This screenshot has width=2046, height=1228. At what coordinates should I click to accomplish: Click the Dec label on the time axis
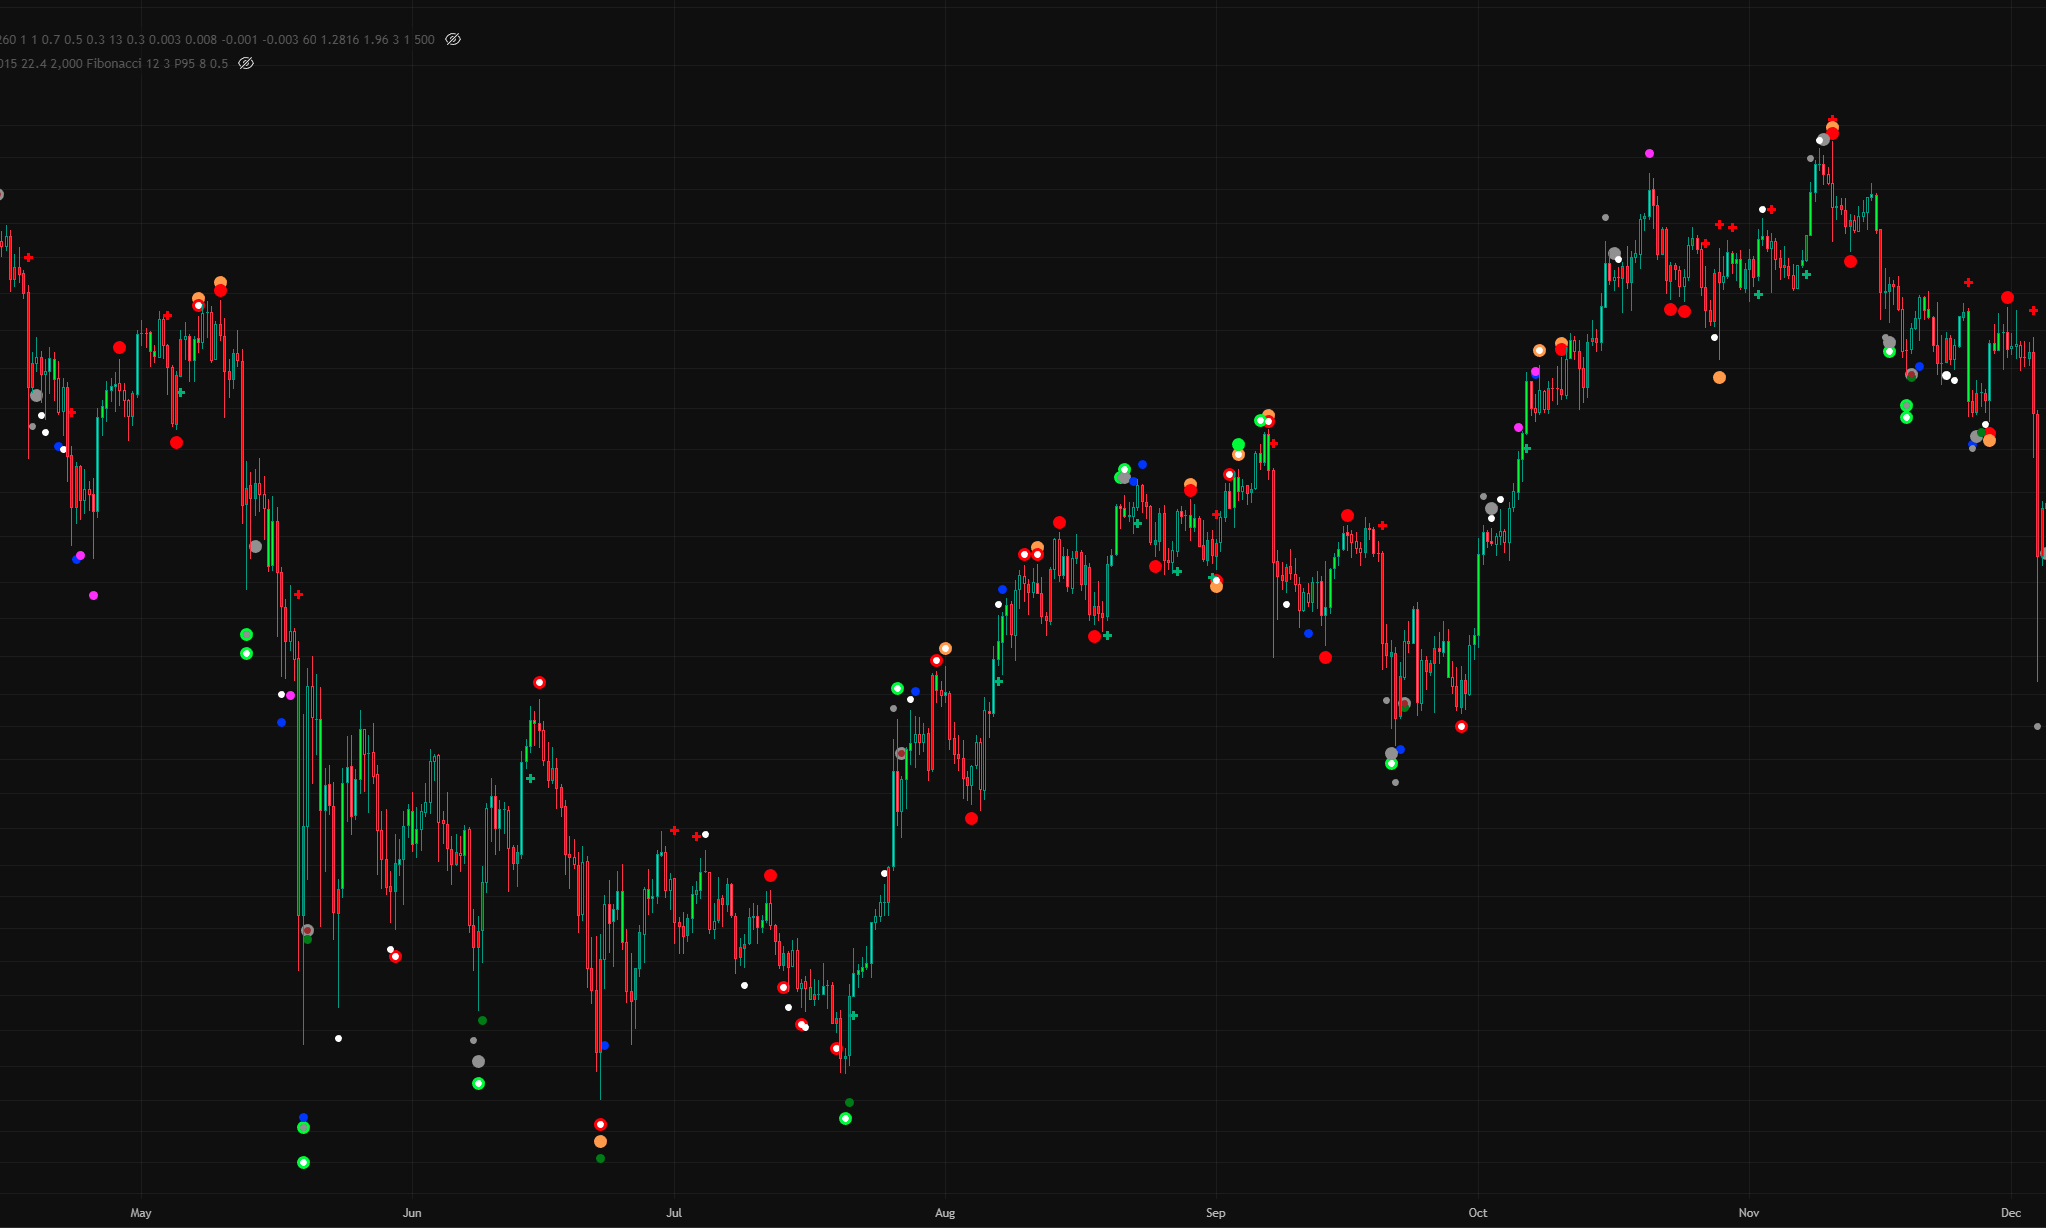pos(2010,1213)
